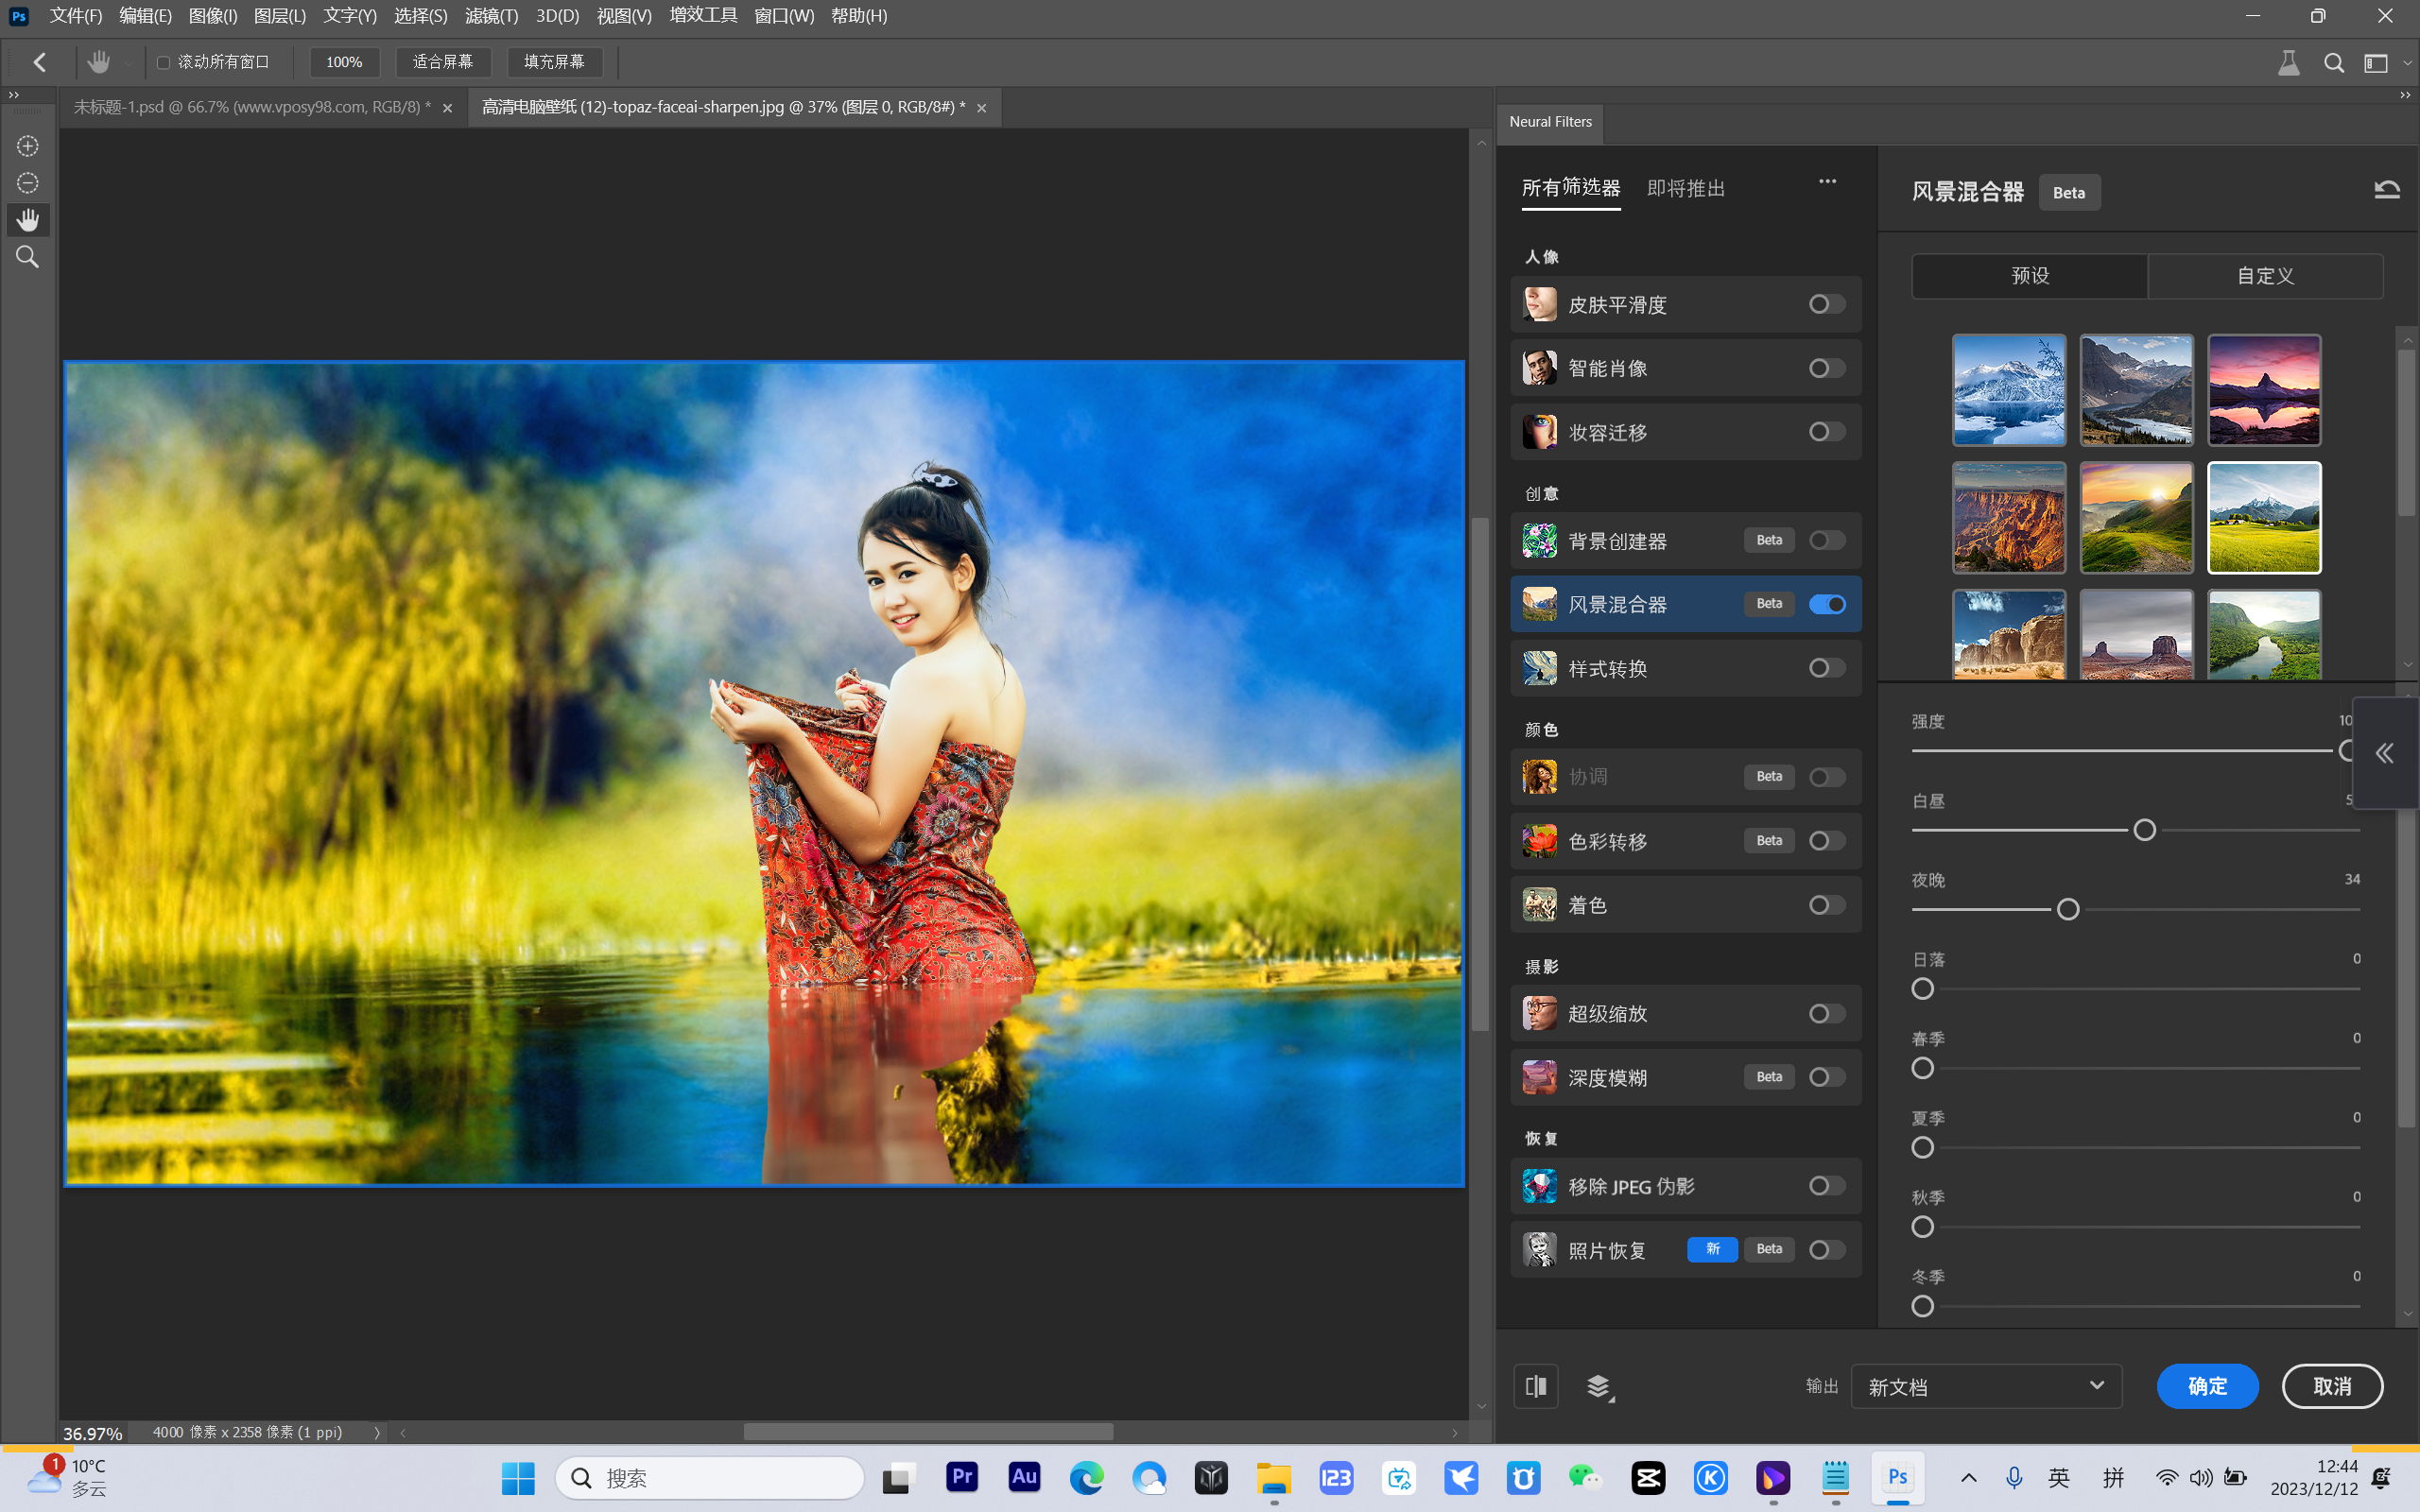The image size is (2420, 1512).
Task: Click the layer preview stack icon
Action: [x=1598, y=1386]
